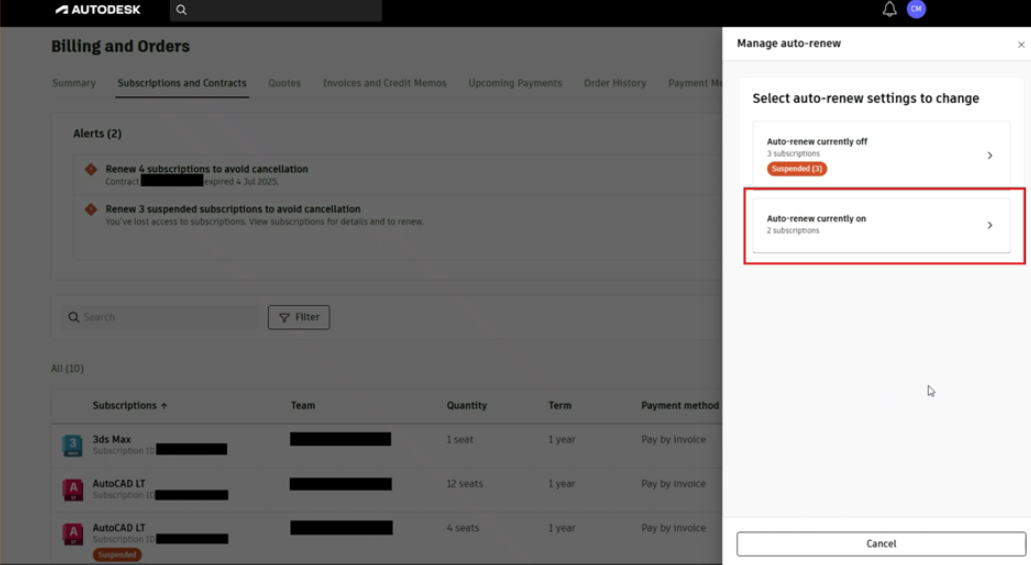Click the 'All (10)' count label

(x=67, y=368)
